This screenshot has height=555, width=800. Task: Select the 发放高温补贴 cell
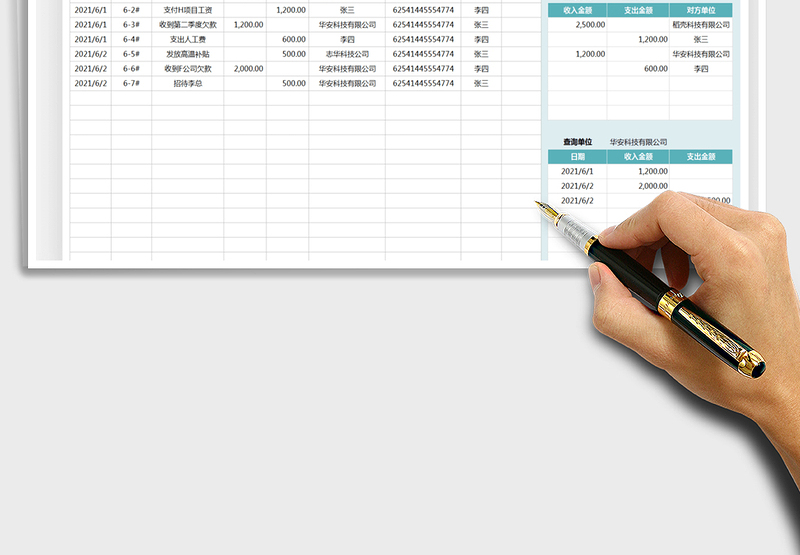(x=188, y=54)
